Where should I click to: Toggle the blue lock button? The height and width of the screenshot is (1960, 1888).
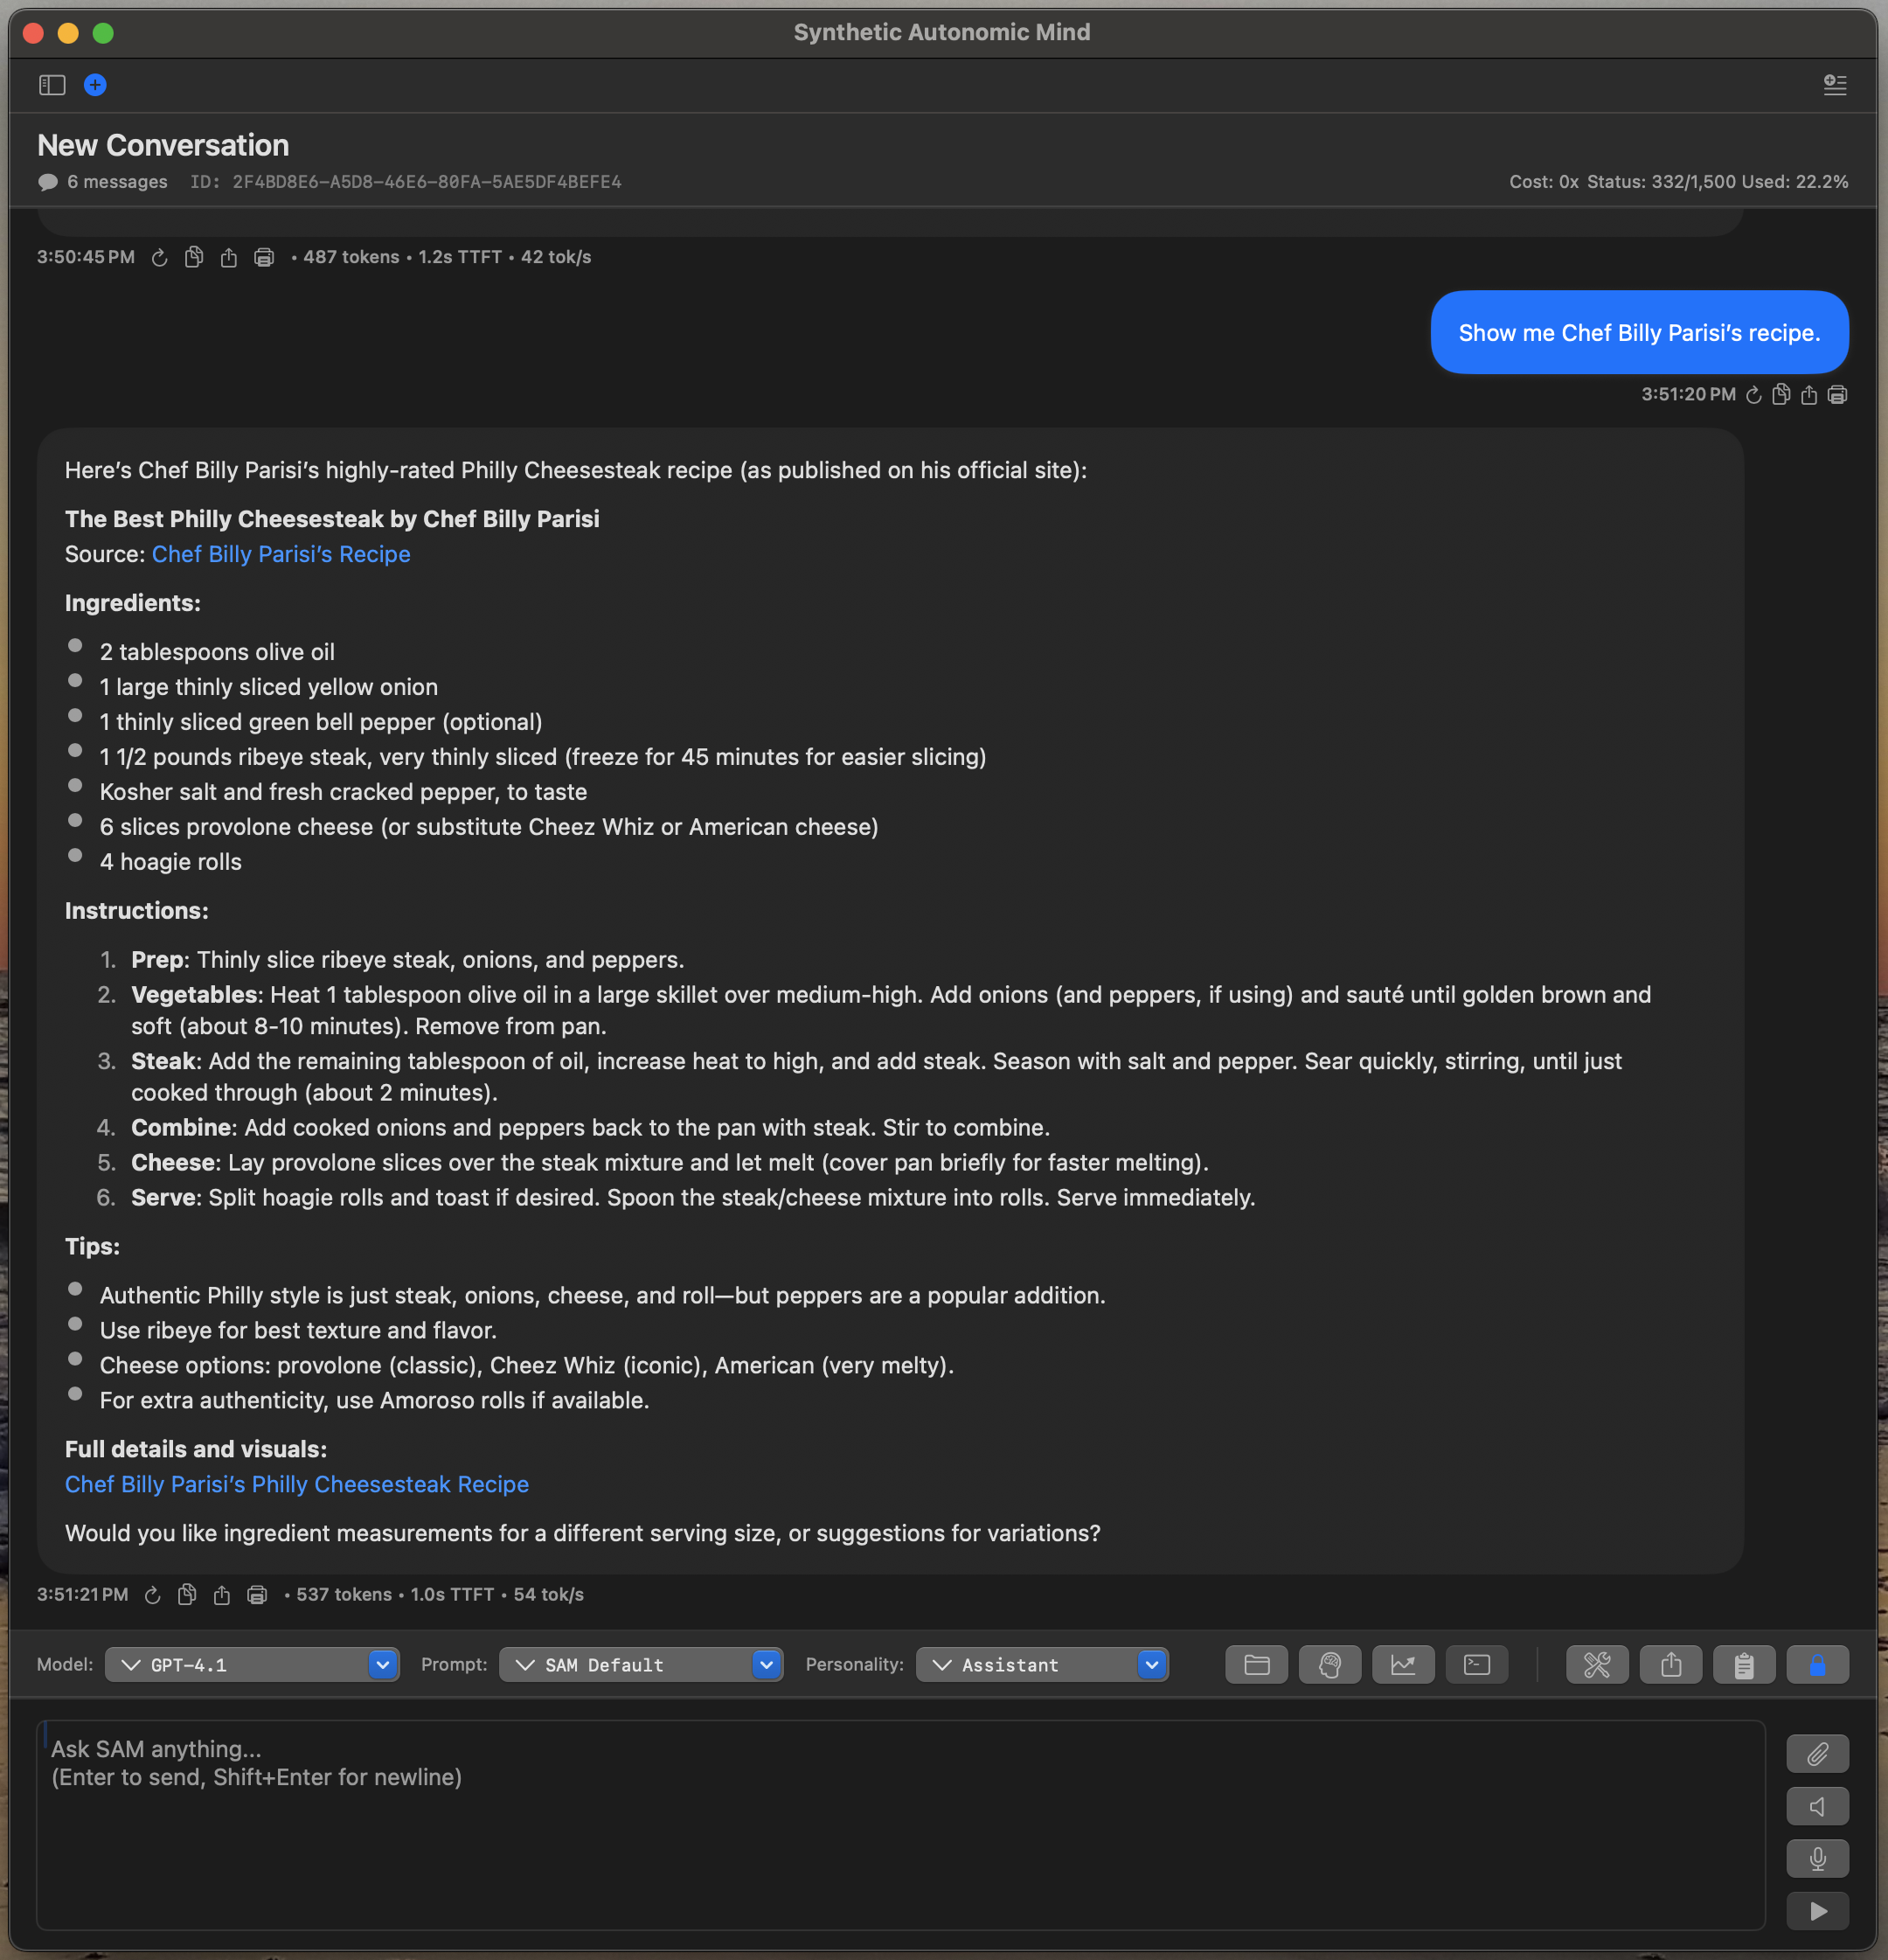click(1816, 1664)
